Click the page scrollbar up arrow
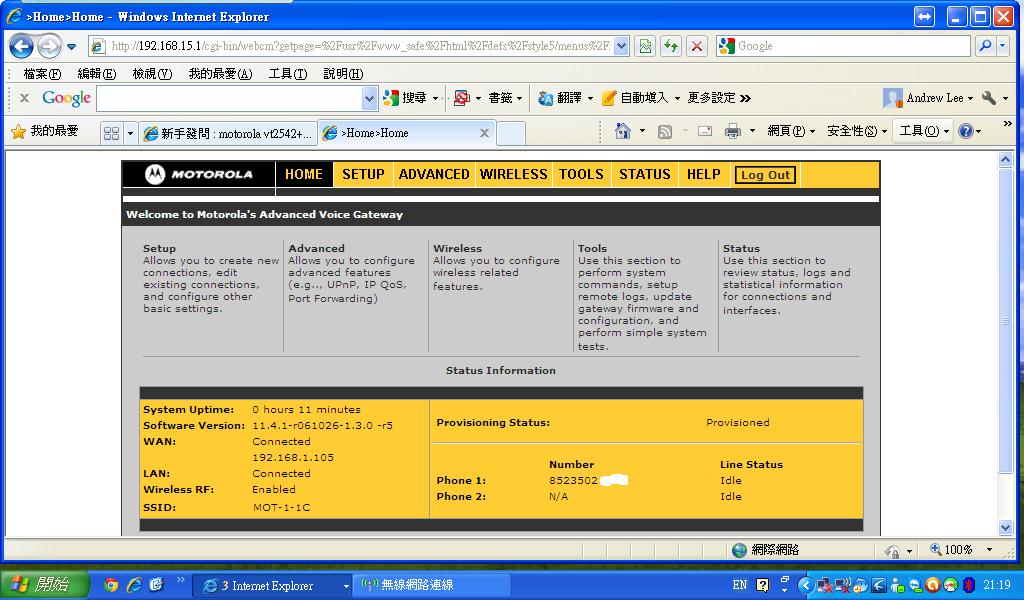Screen dimensions: 1024x600 pos(1006,159)
